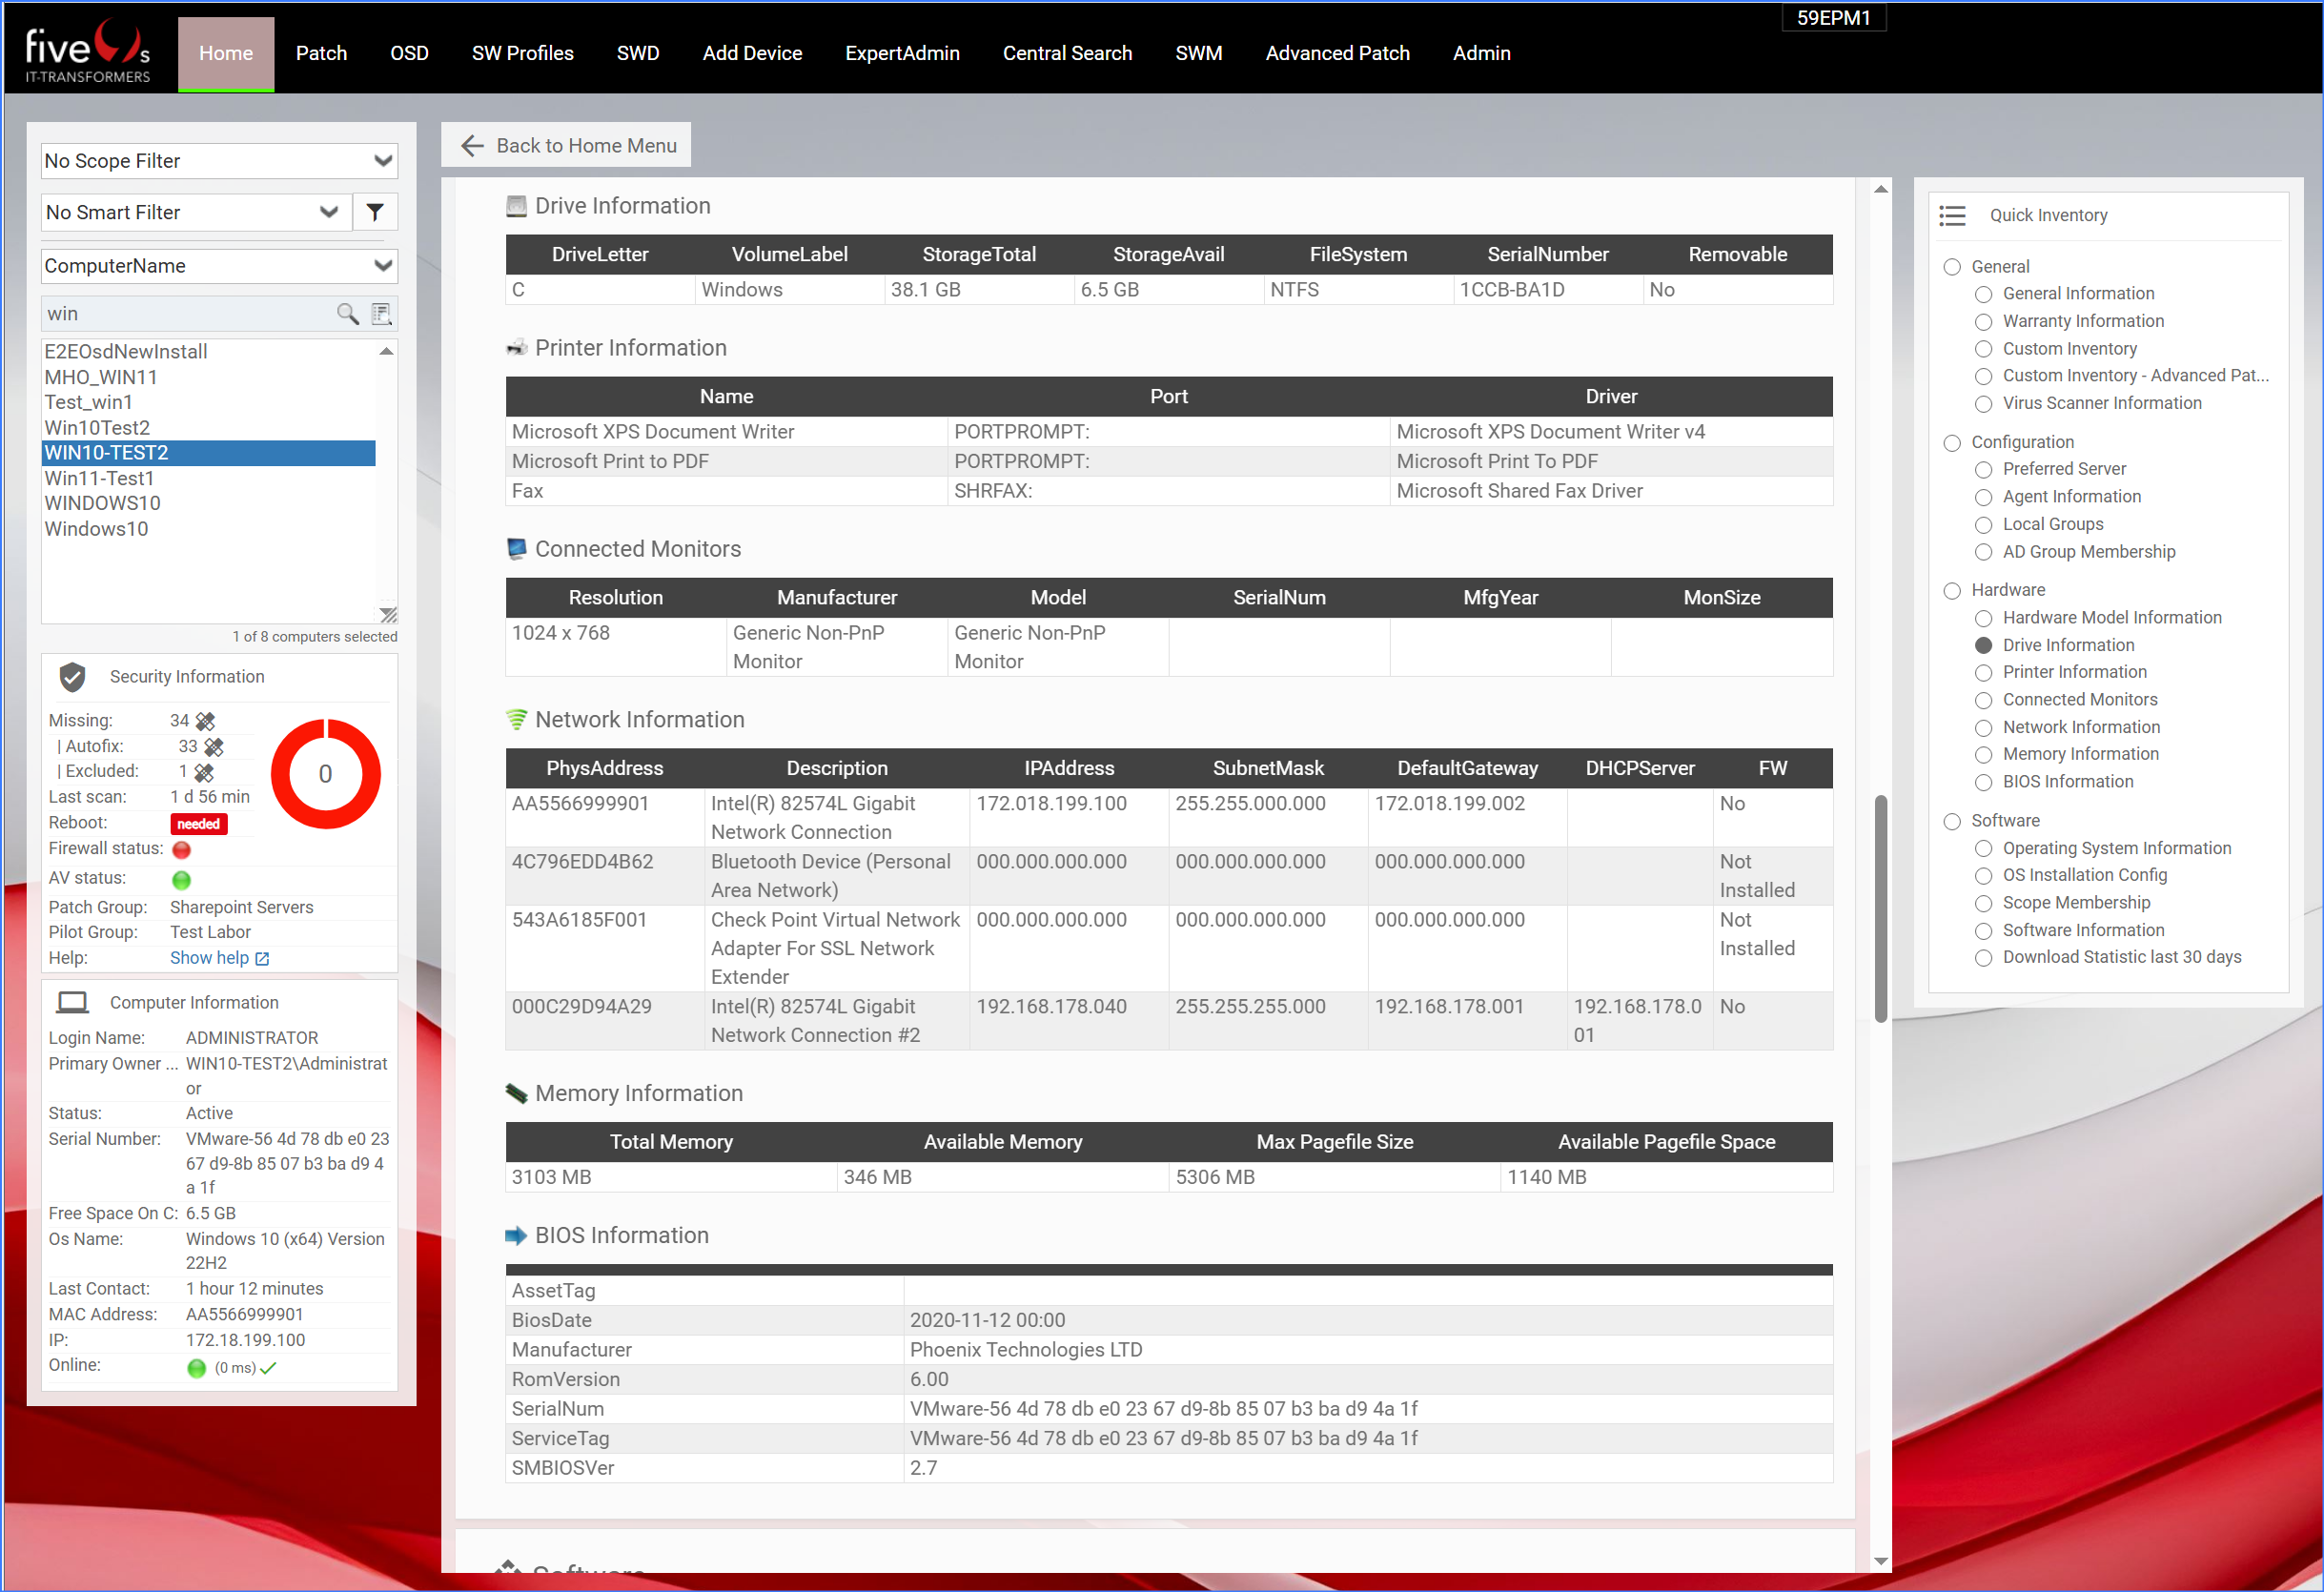
Task: Select the Network Information radio button
Action: point(1983,727)
